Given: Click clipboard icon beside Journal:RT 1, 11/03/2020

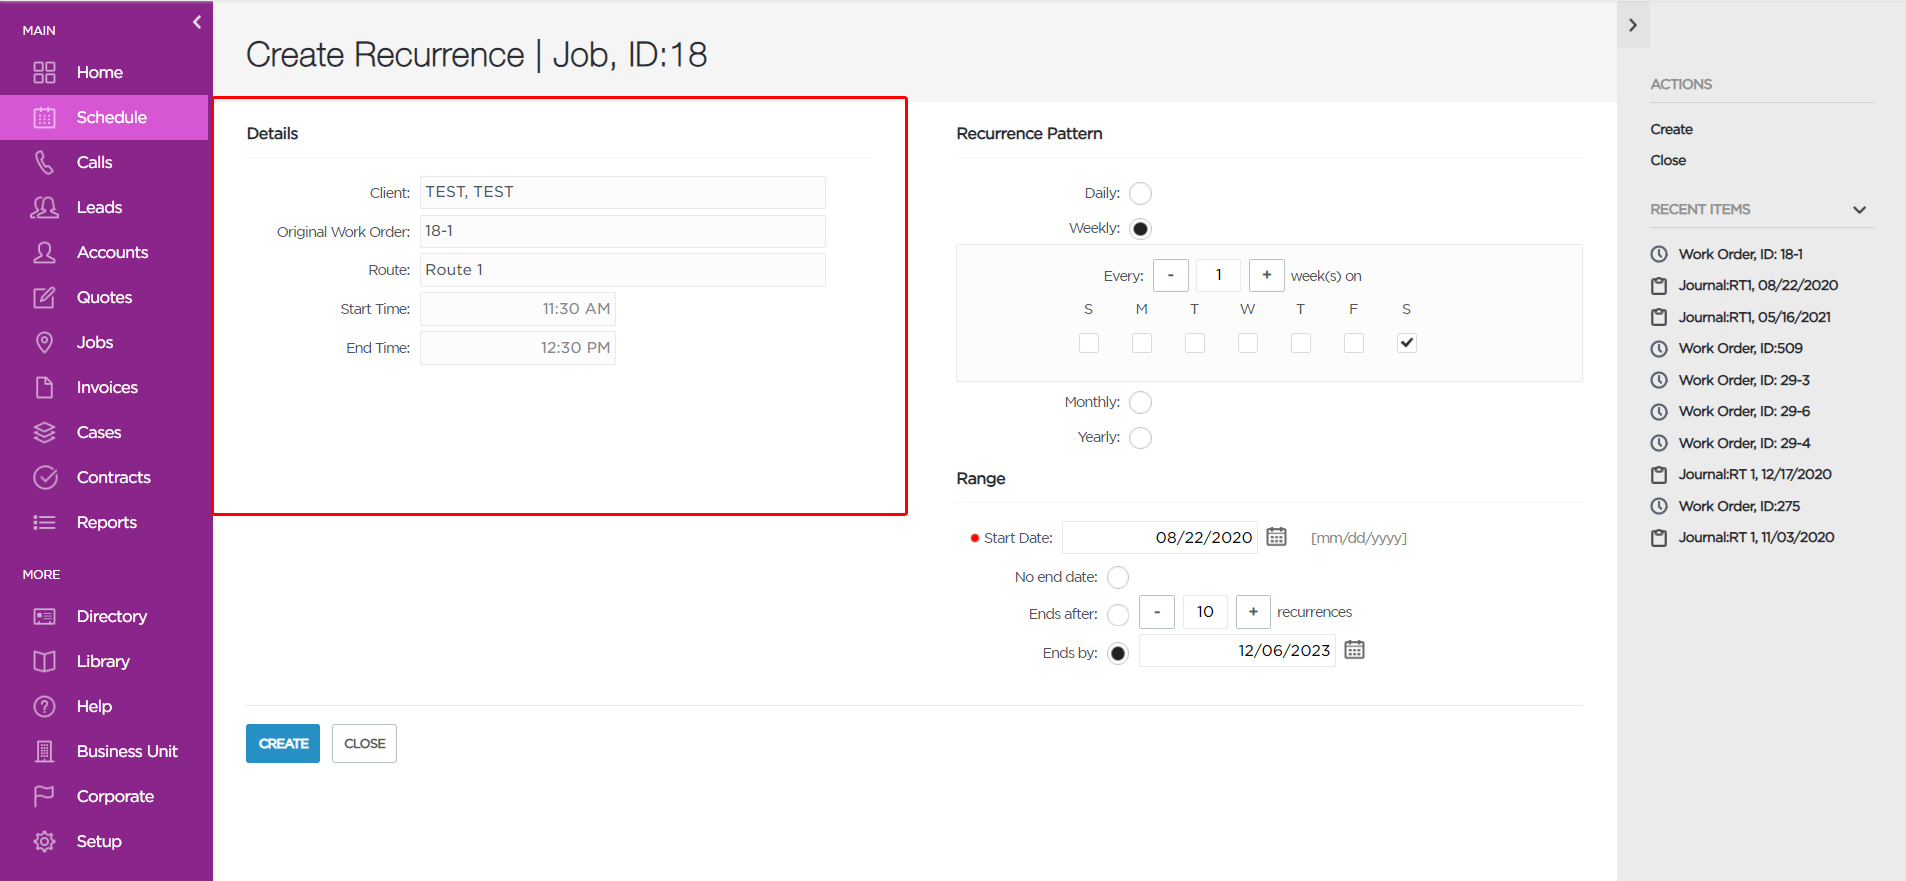Looking at the screenshot, I should click(1659, 538).
